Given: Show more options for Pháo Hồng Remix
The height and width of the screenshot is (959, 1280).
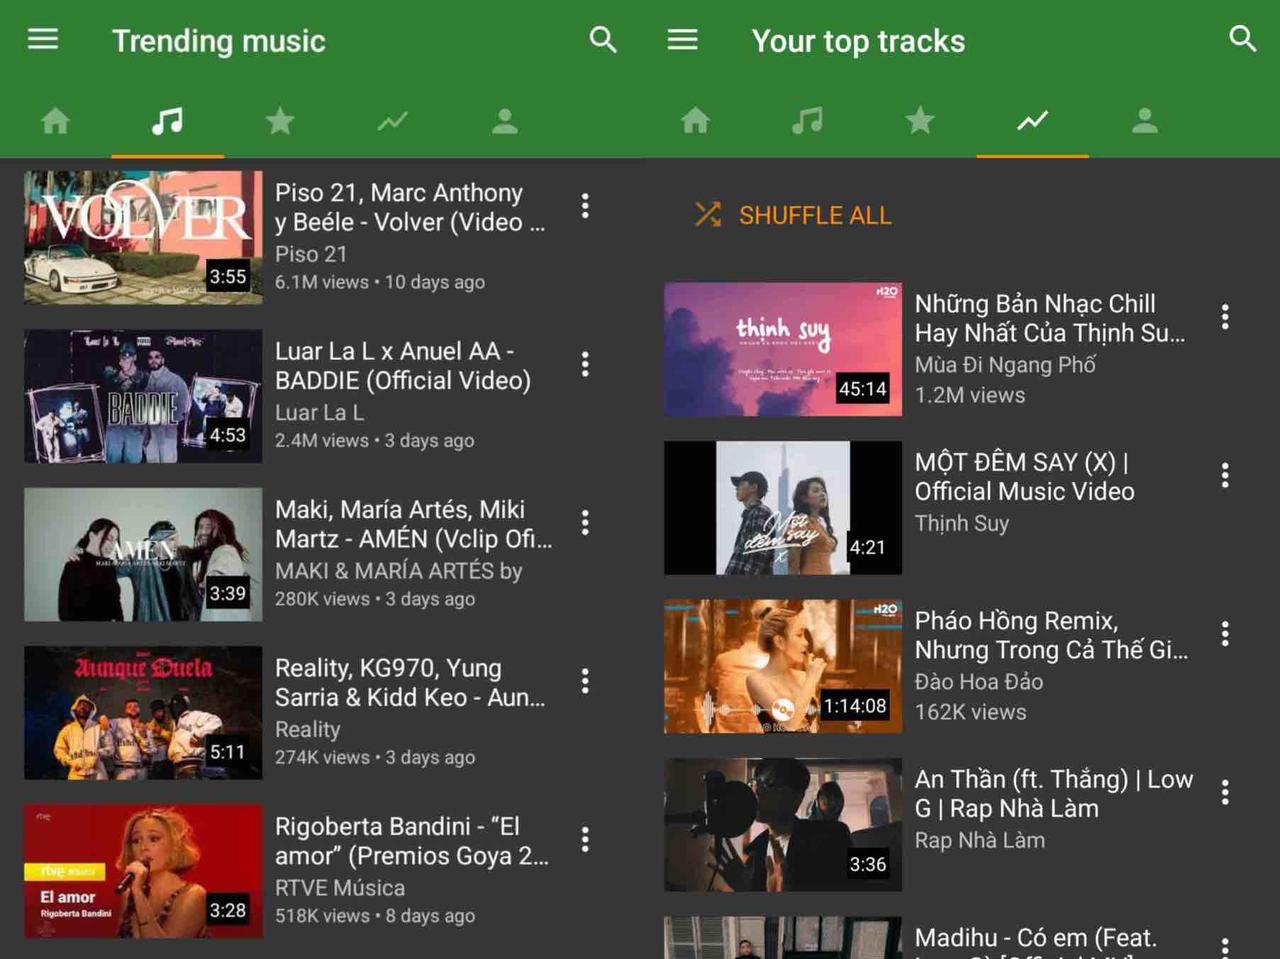Looking at the screenshot, I should click(1225, 633).
